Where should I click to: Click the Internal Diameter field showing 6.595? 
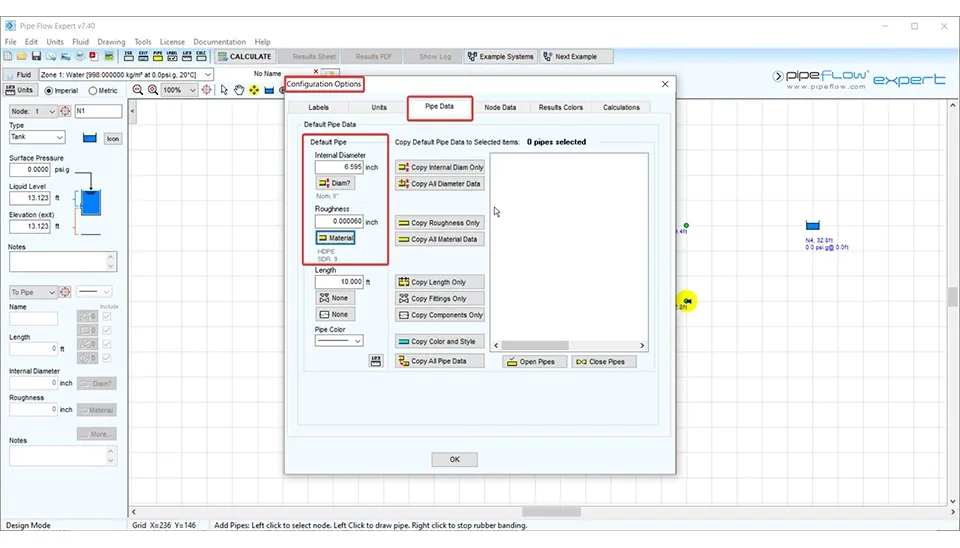click(x=338, y=167)
